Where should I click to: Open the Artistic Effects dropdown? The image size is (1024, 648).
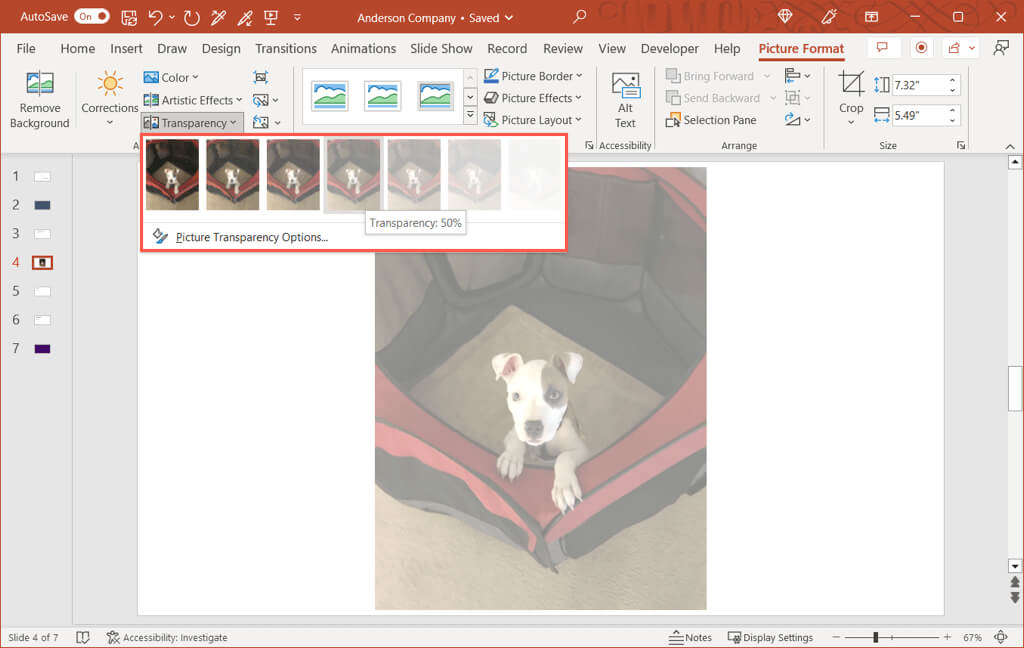193,100
